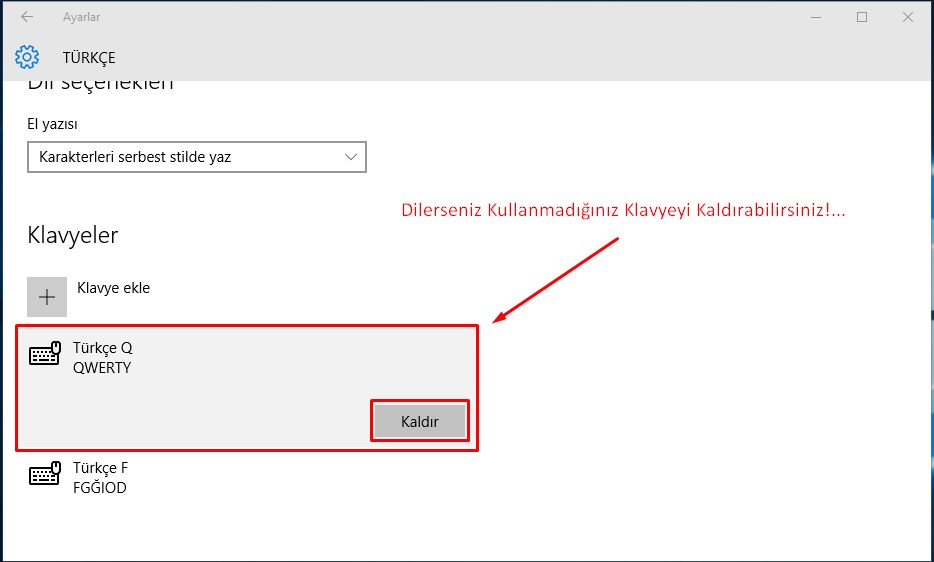The image size is (934, 562).
Task: Click the QWERTY layout subtitle
Action: point(102,367)
